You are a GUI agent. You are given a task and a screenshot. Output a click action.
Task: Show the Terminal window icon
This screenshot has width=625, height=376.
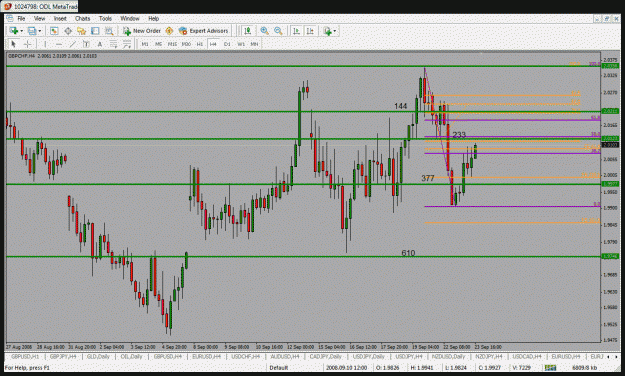coord(95,31)
